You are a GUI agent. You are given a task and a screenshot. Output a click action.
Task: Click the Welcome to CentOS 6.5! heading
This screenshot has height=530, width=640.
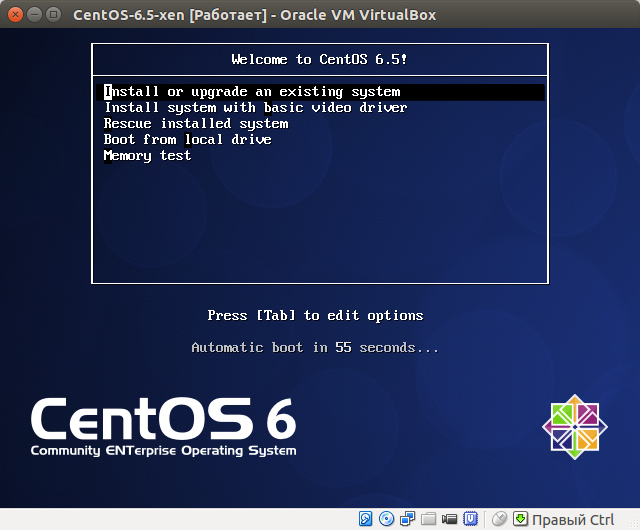[319, 60]
